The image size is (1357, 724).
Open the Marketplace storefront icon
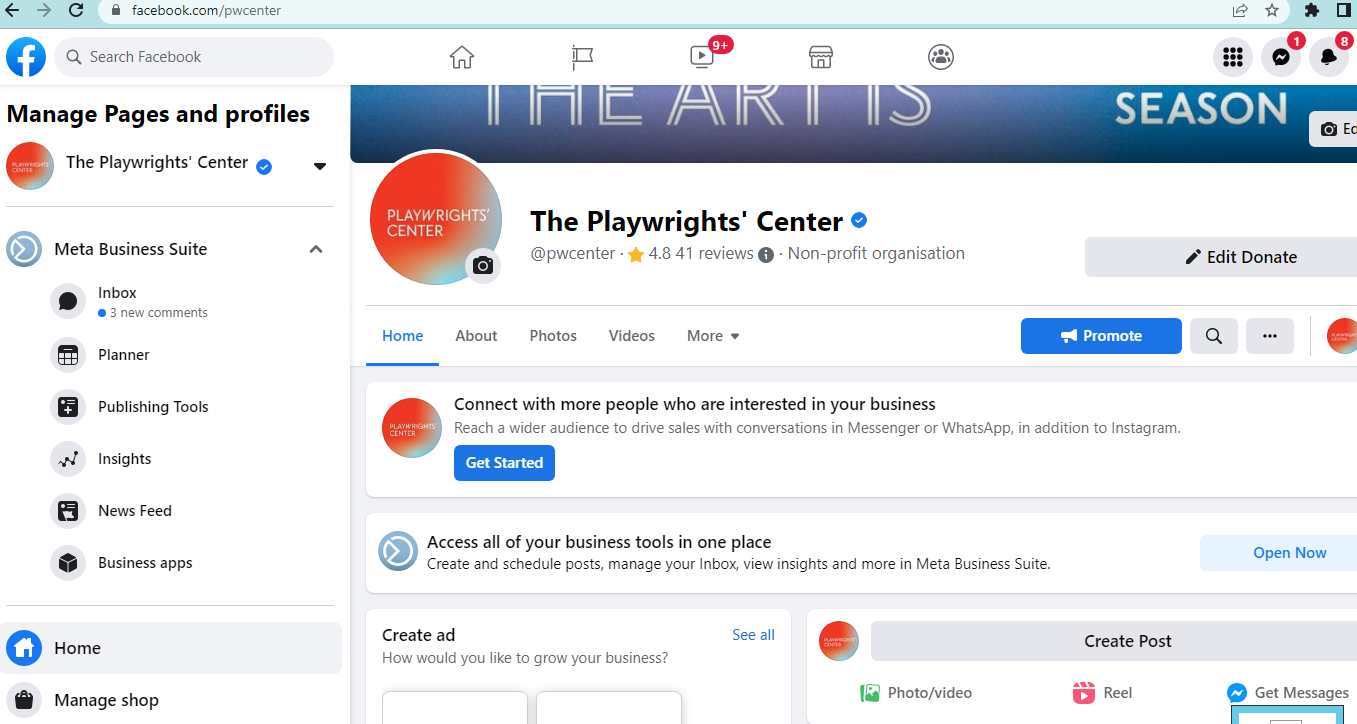pos(821,57)
